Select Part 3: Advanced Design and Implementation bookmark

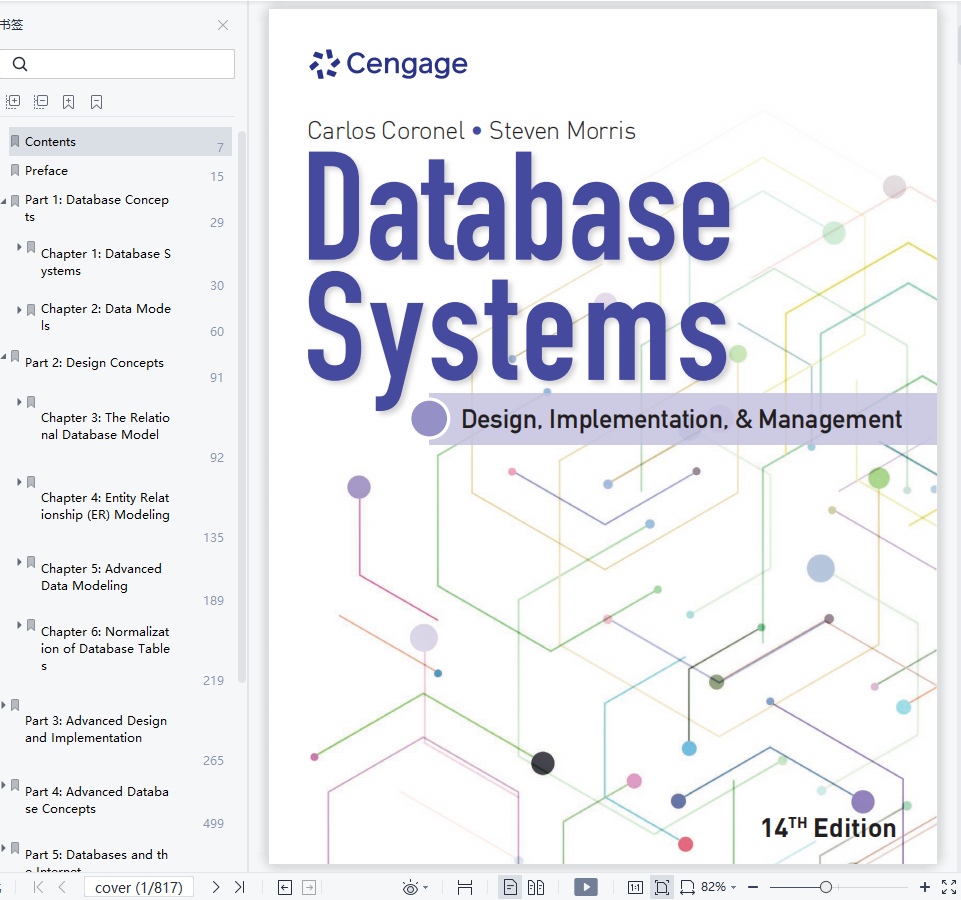pos(96,730)
